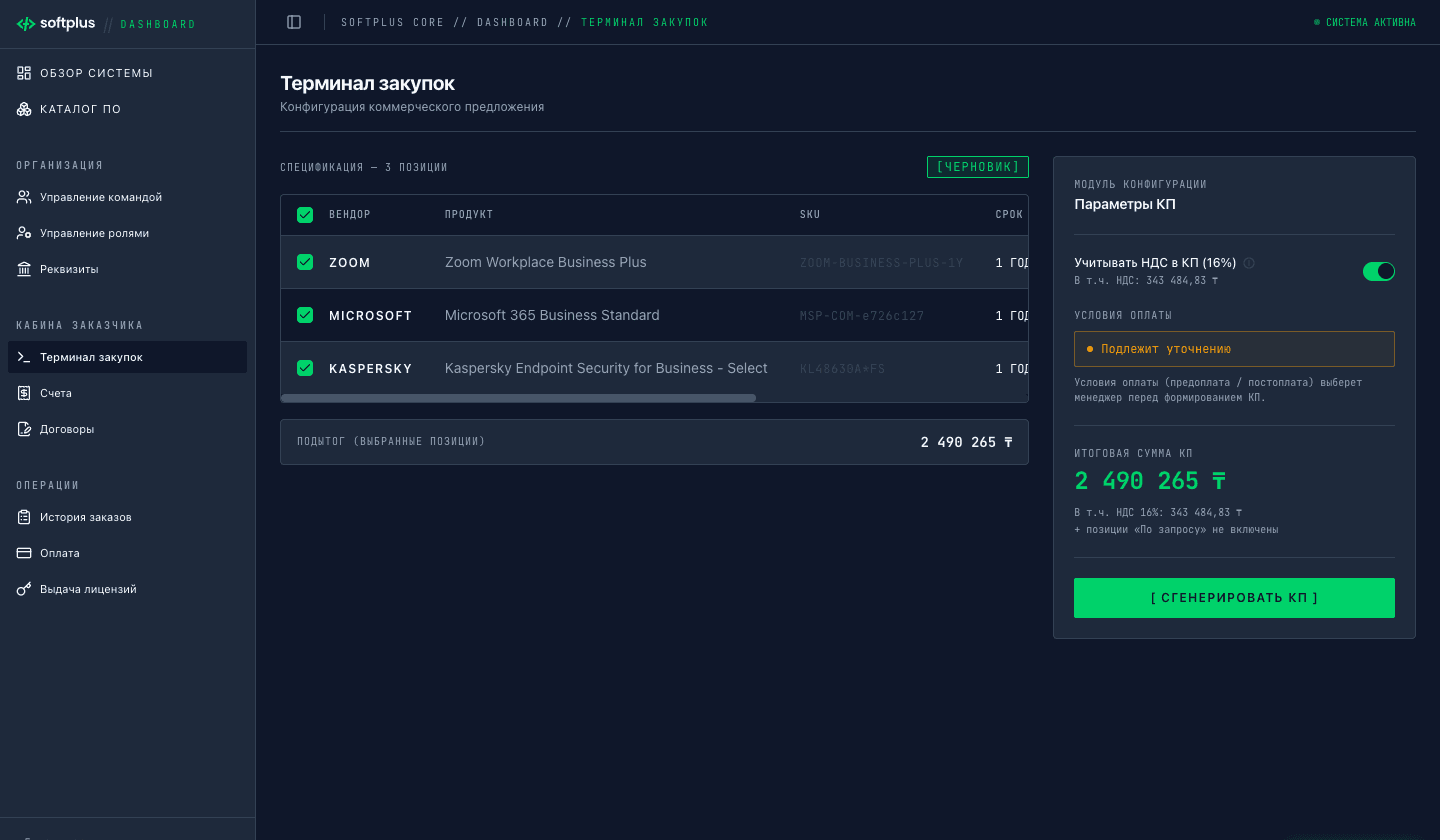Open Каталог ПО in sidebar

pyautogui.click(x=128, y=109)
